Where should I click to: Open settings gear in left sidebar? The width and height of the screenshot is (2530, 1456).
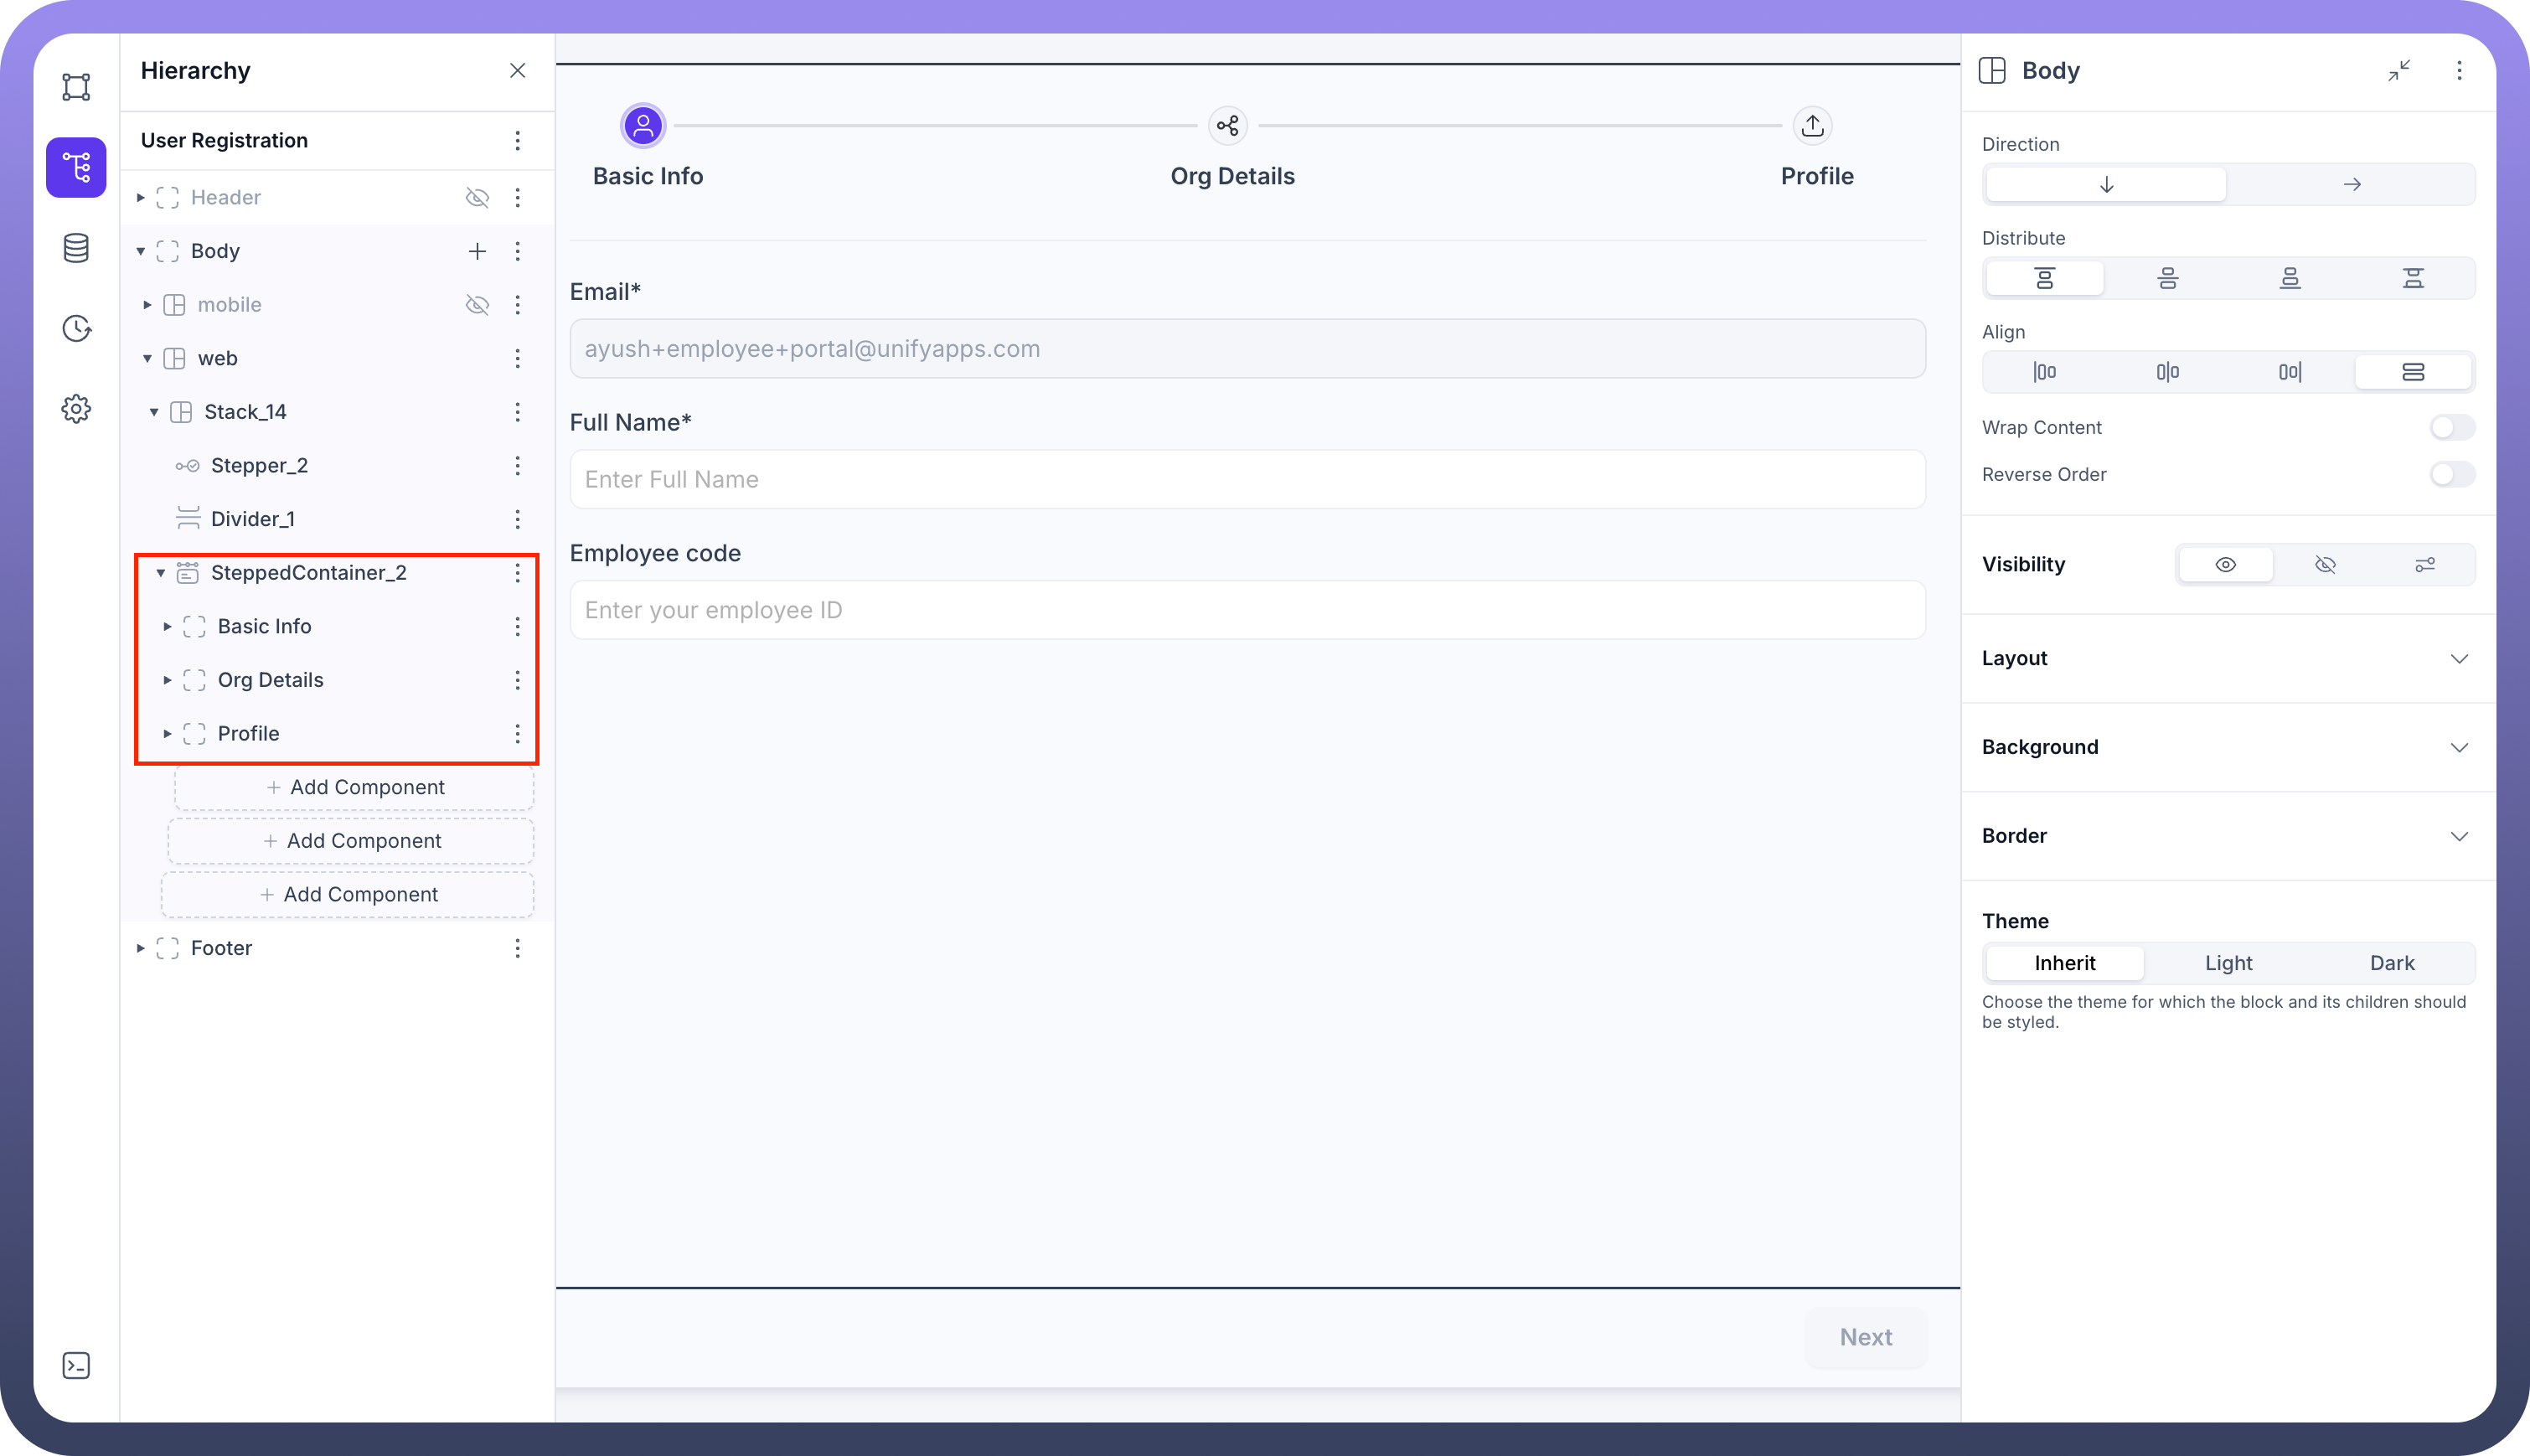tap(76, 409)
